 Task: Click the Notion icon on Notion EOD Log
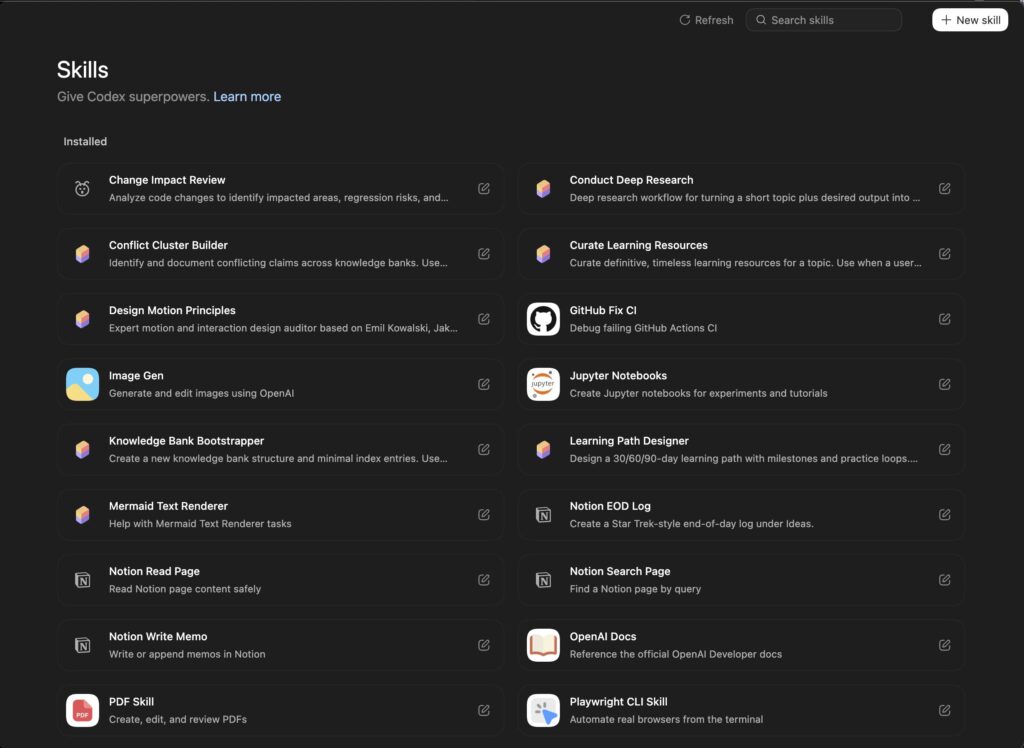coord(542,514)
